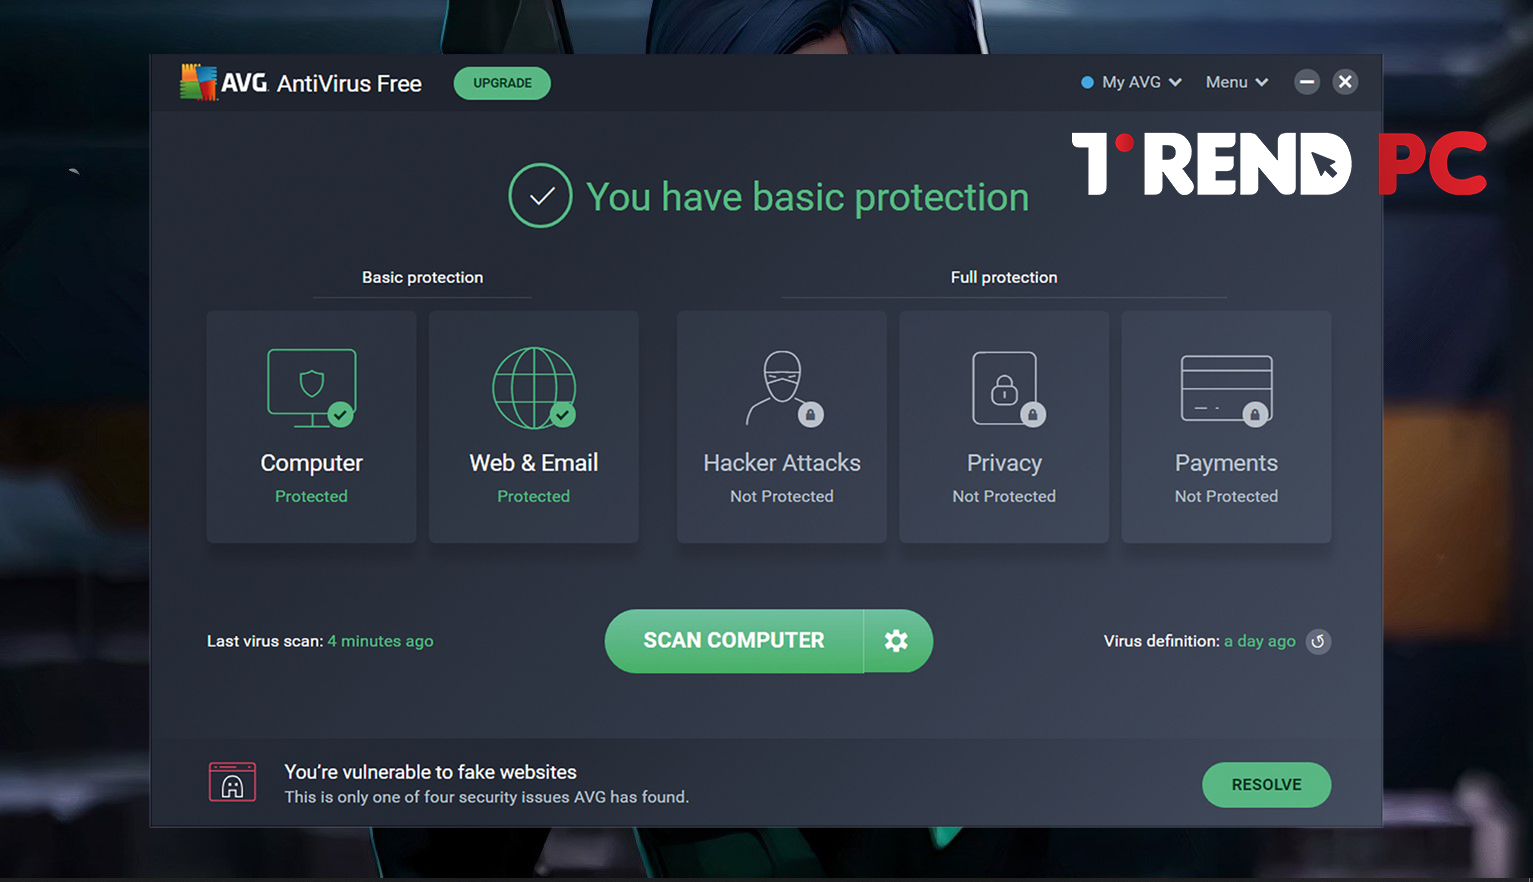Screen dimensions: 1533x882
Task: Click the 'Full protection' section label
Action: (x=1004, y=277)
